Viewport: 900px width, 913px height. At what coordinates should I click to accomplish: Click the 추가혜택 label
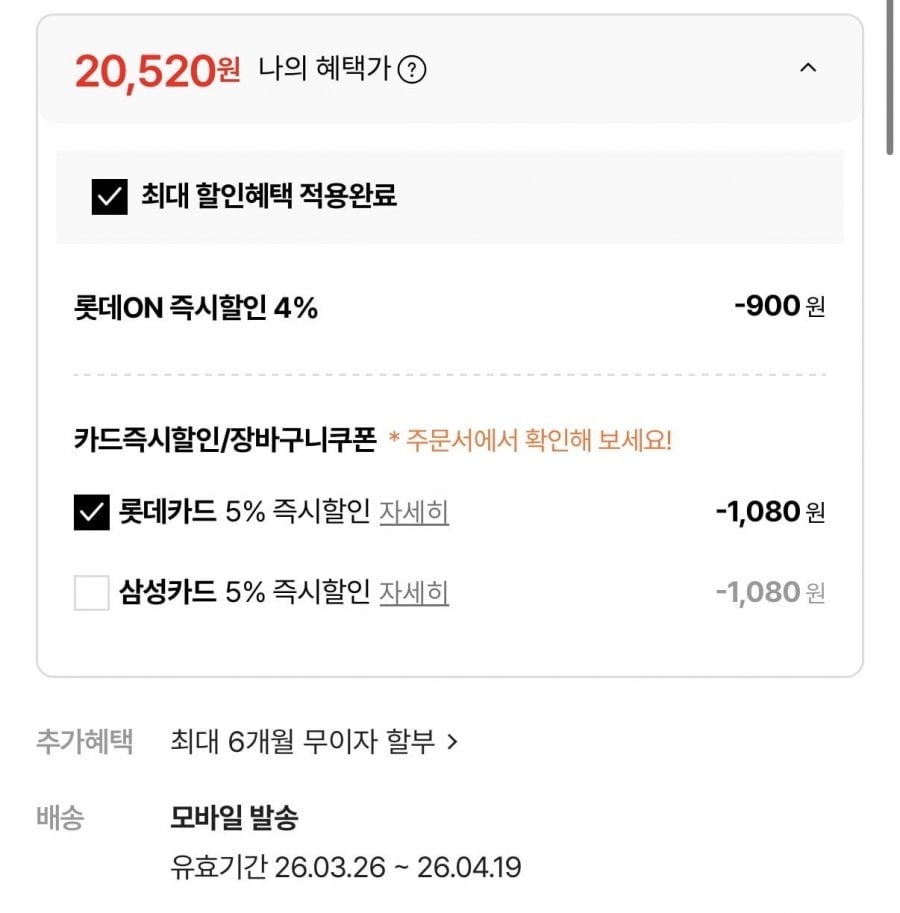(x=85, y=742)
